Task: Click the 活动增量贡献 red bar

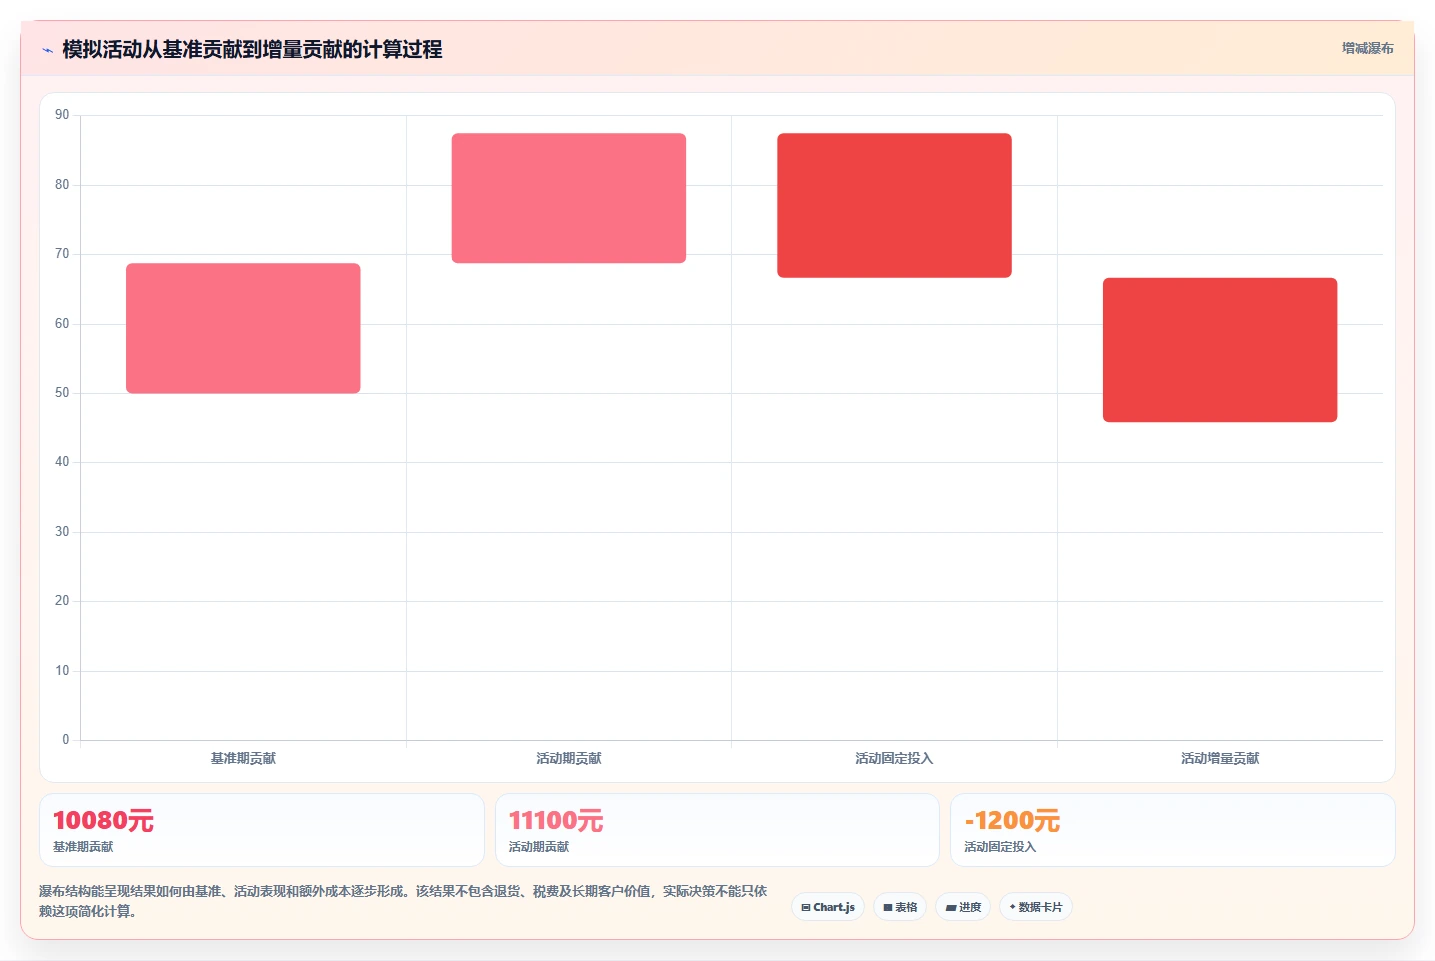Action: pos(1220,350)
